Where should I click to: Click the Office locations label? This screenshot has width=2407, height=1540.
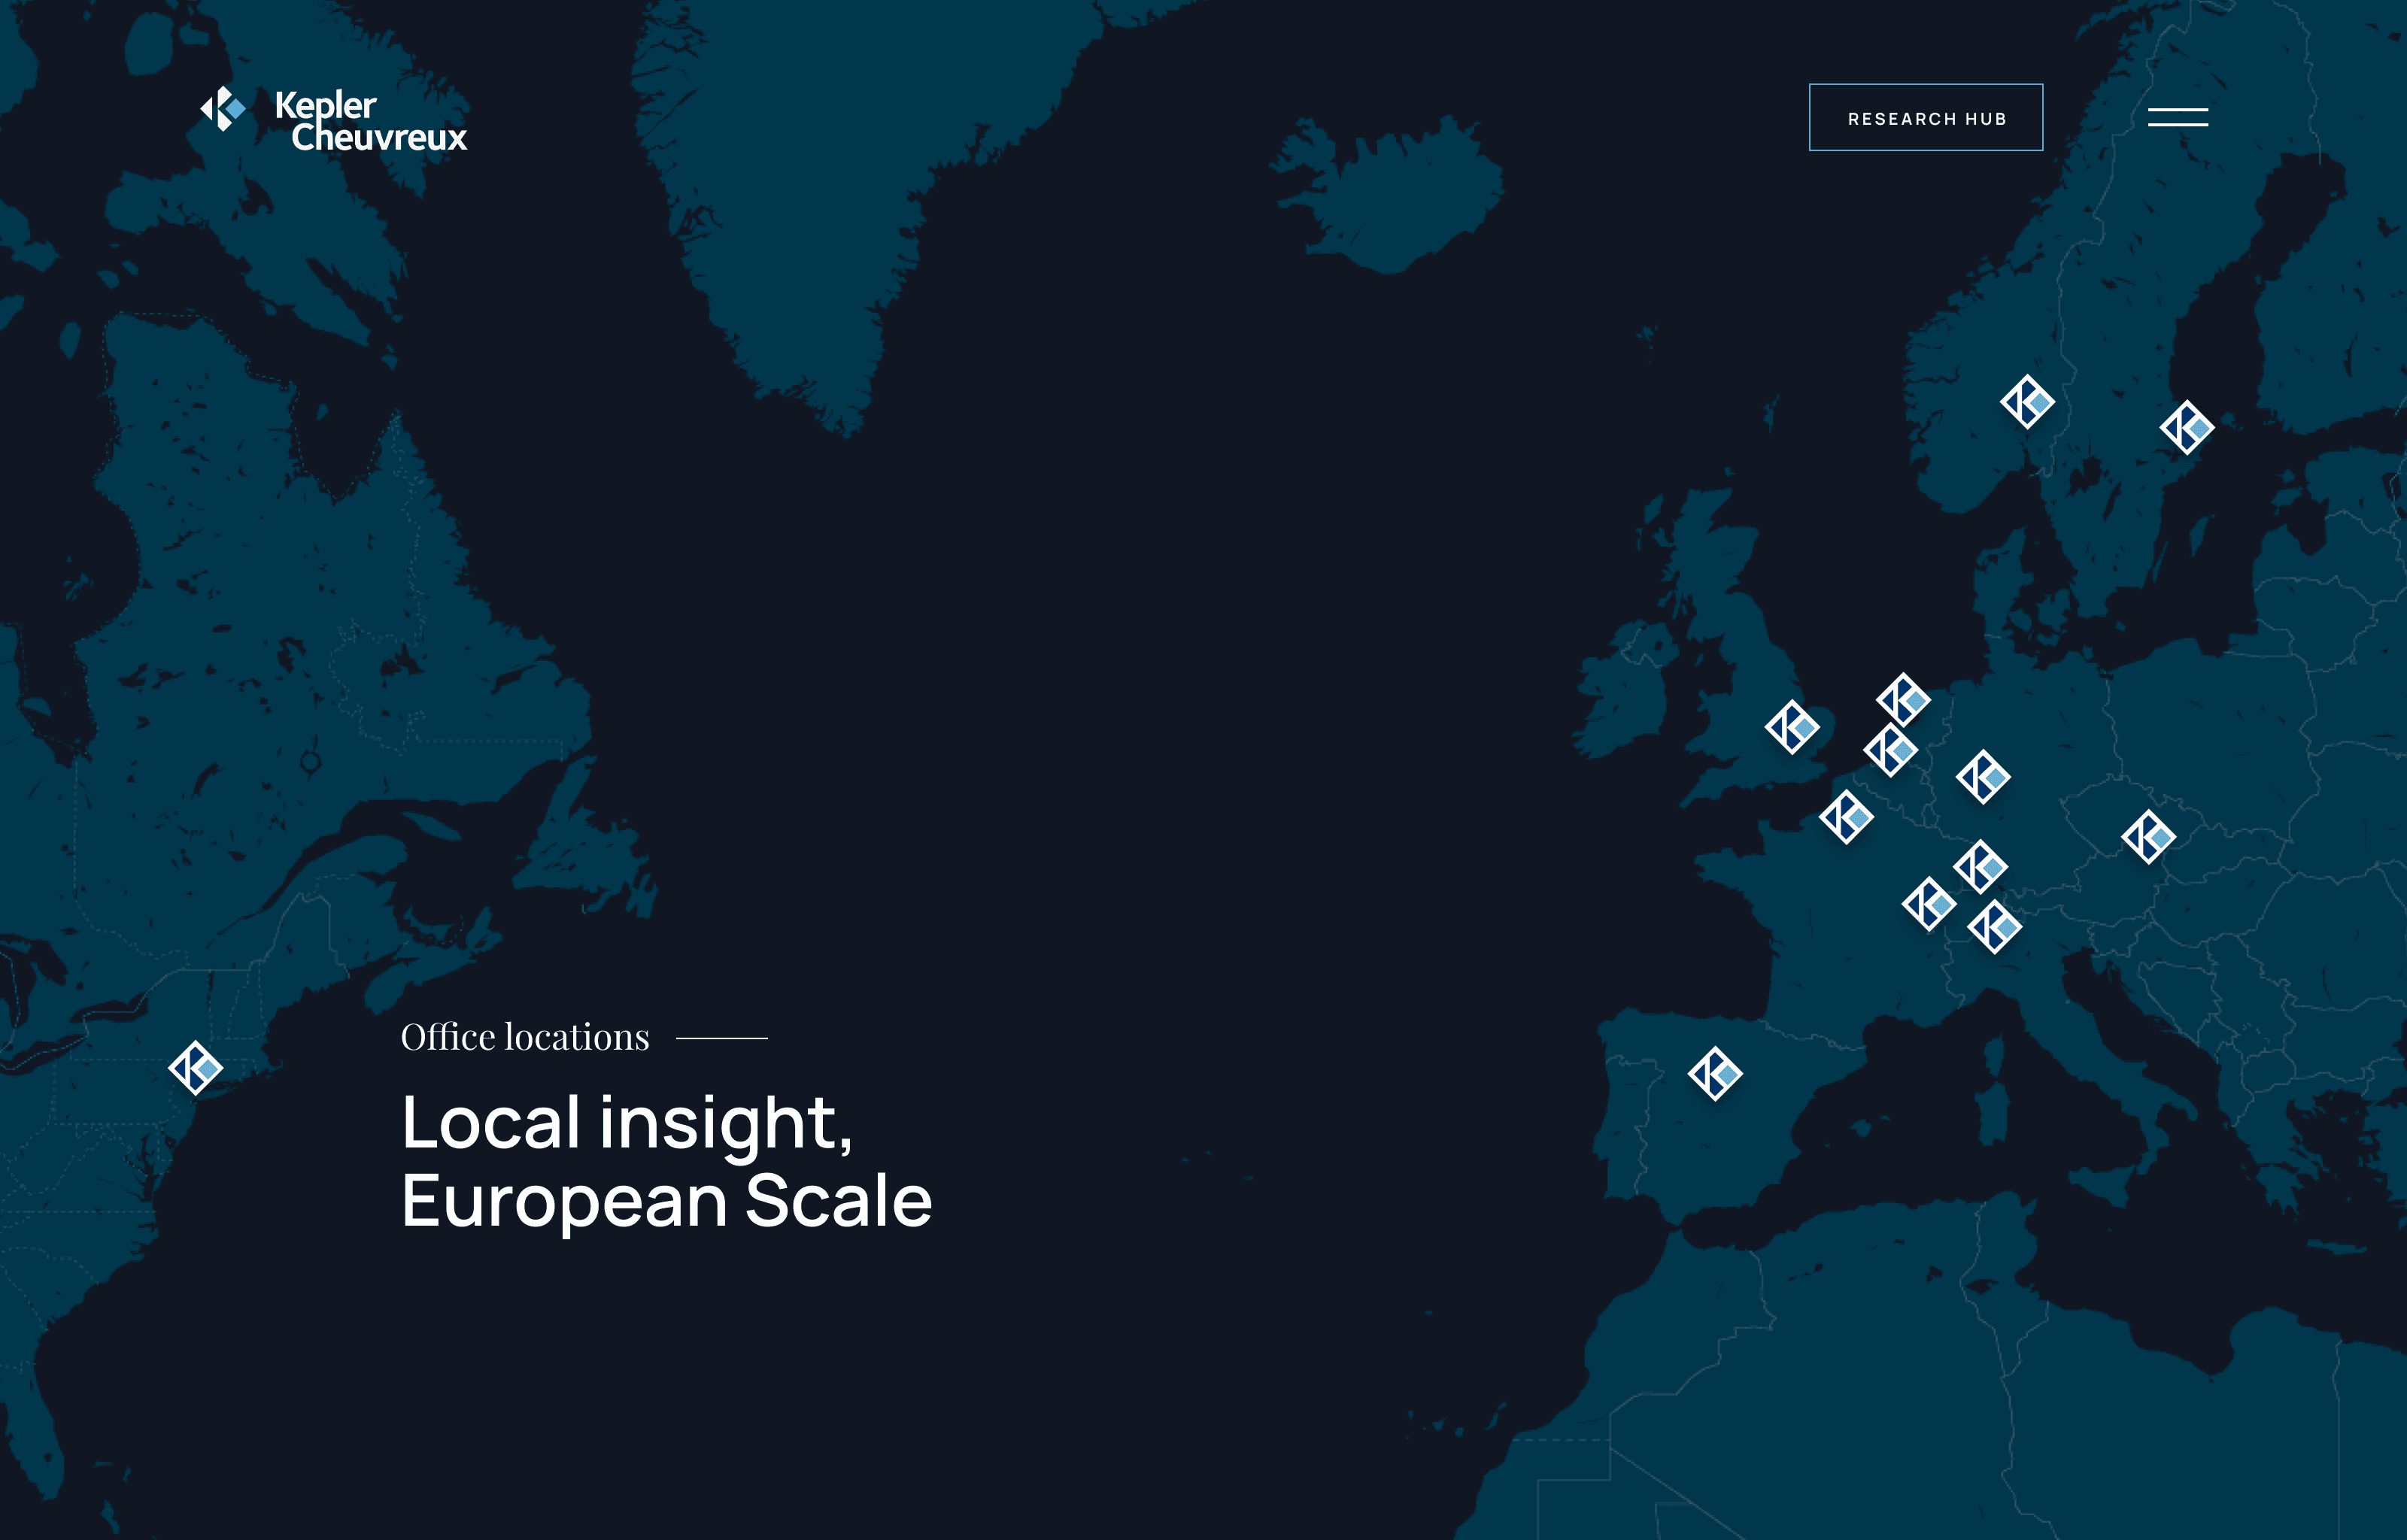pyautogui.click(x=525, y=1037)
